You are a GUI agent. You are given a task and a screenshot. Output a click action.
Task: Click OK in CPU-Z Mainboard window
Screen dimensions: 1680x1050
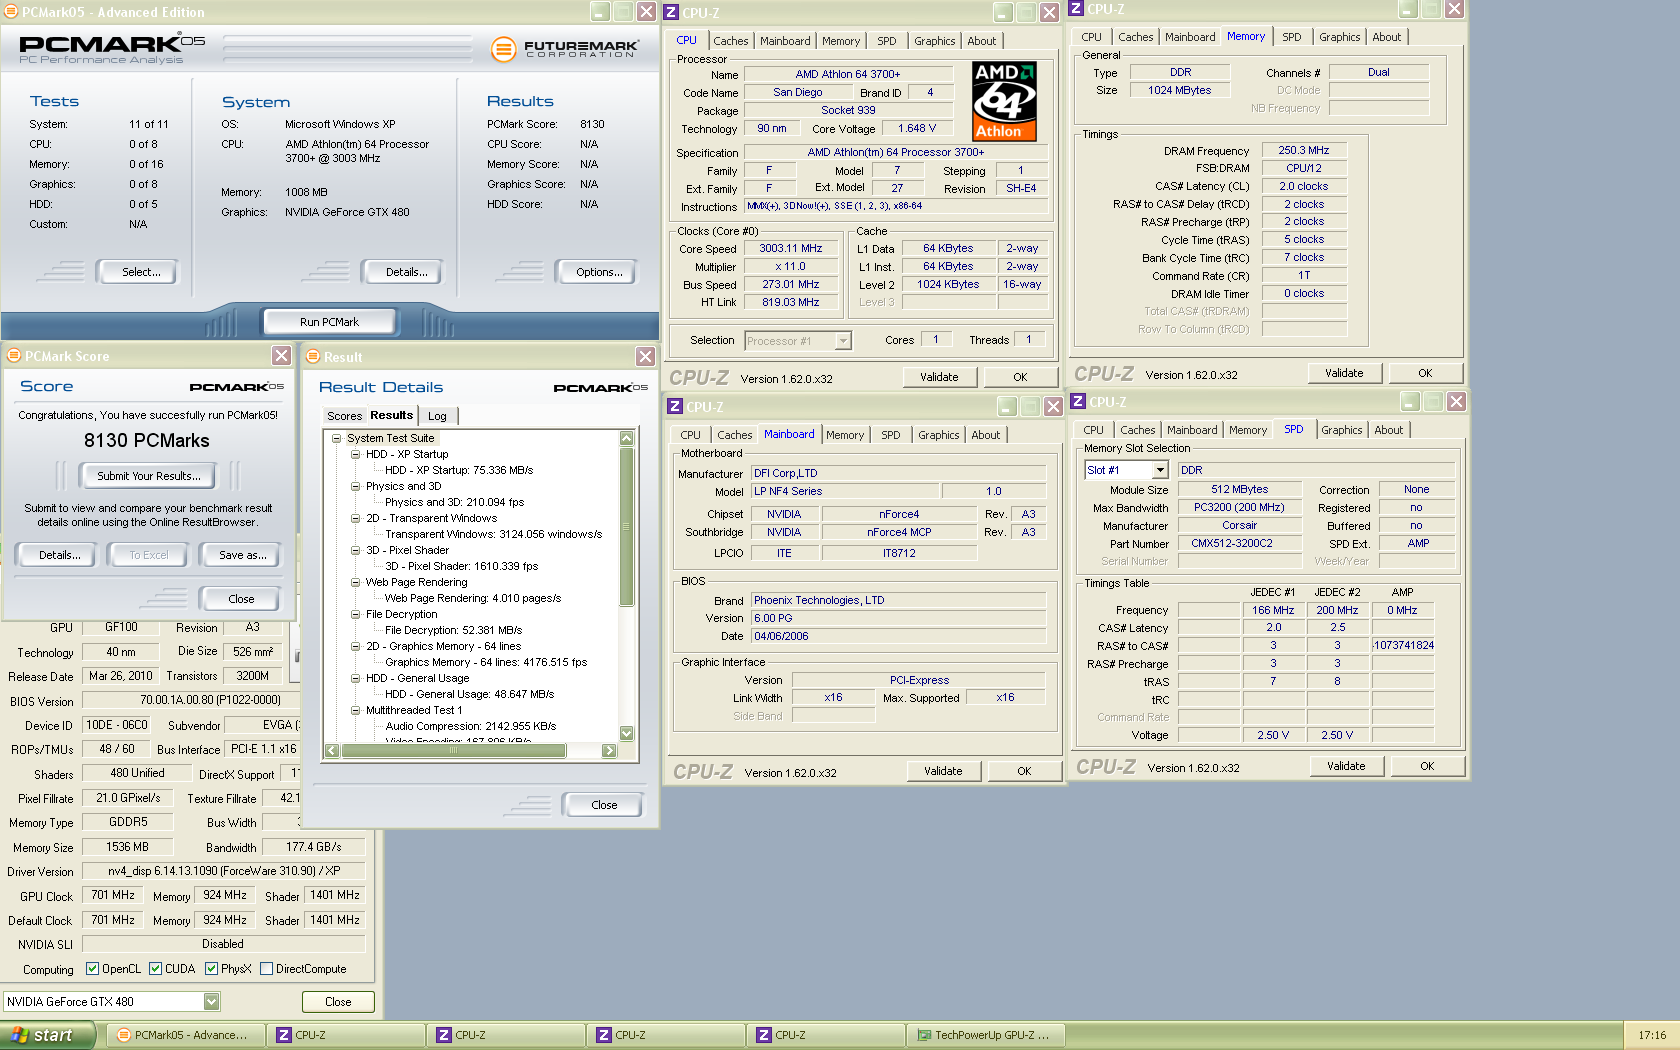[x=1024, y=771]
